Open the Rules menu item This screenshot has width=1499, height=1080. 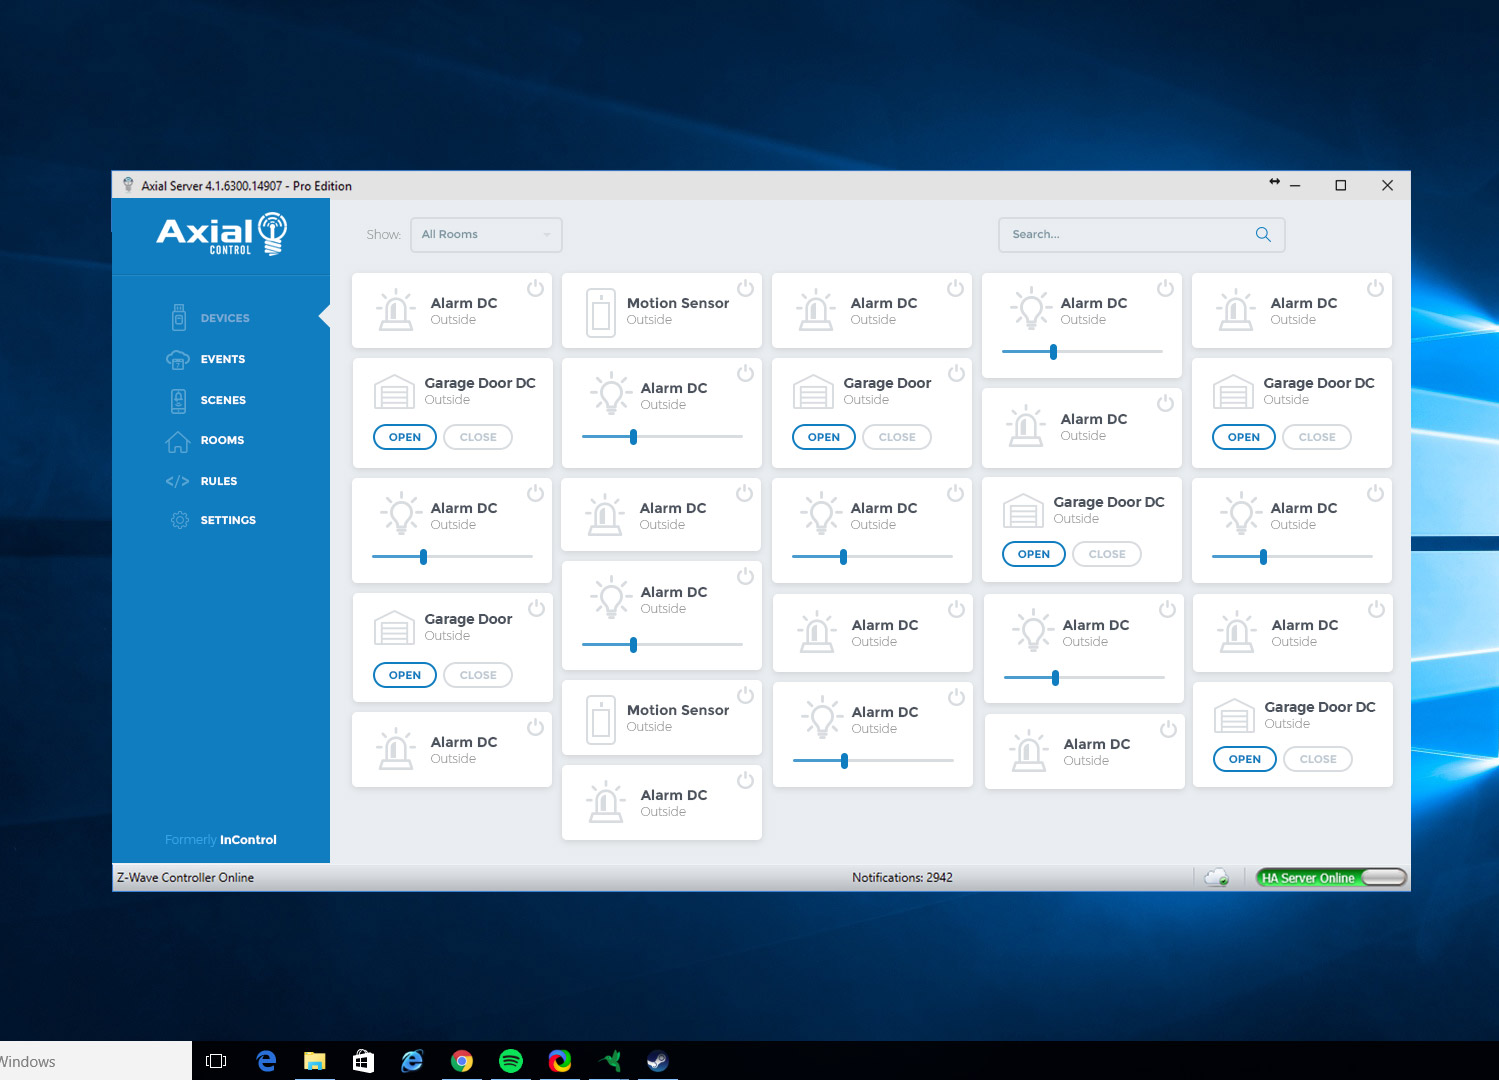(x=218, y=481)
